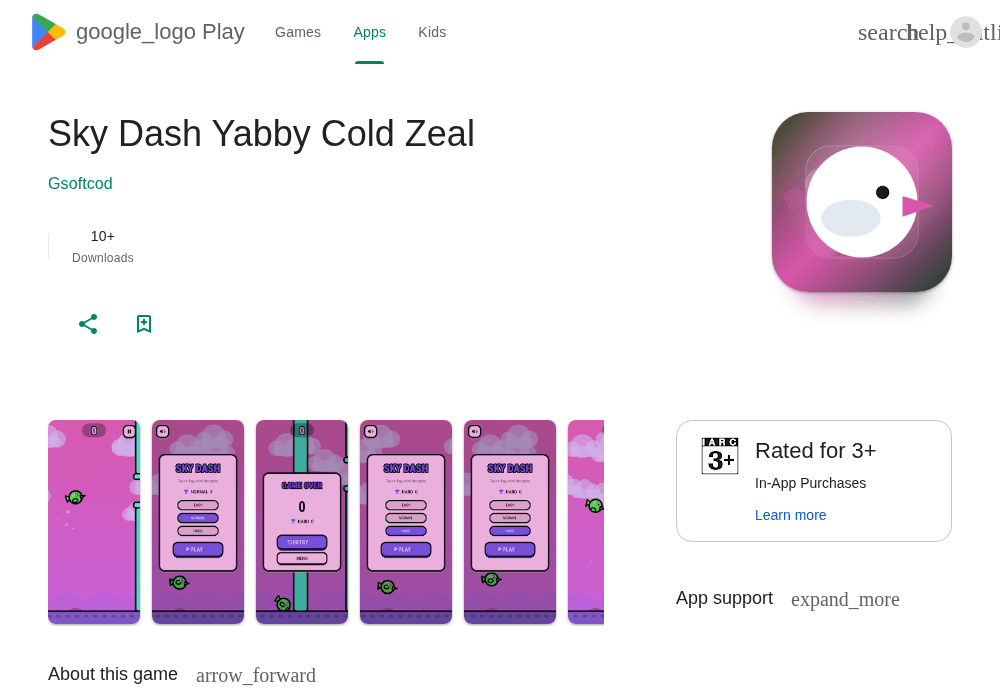Go to the Kids tab

click(432, 32)
